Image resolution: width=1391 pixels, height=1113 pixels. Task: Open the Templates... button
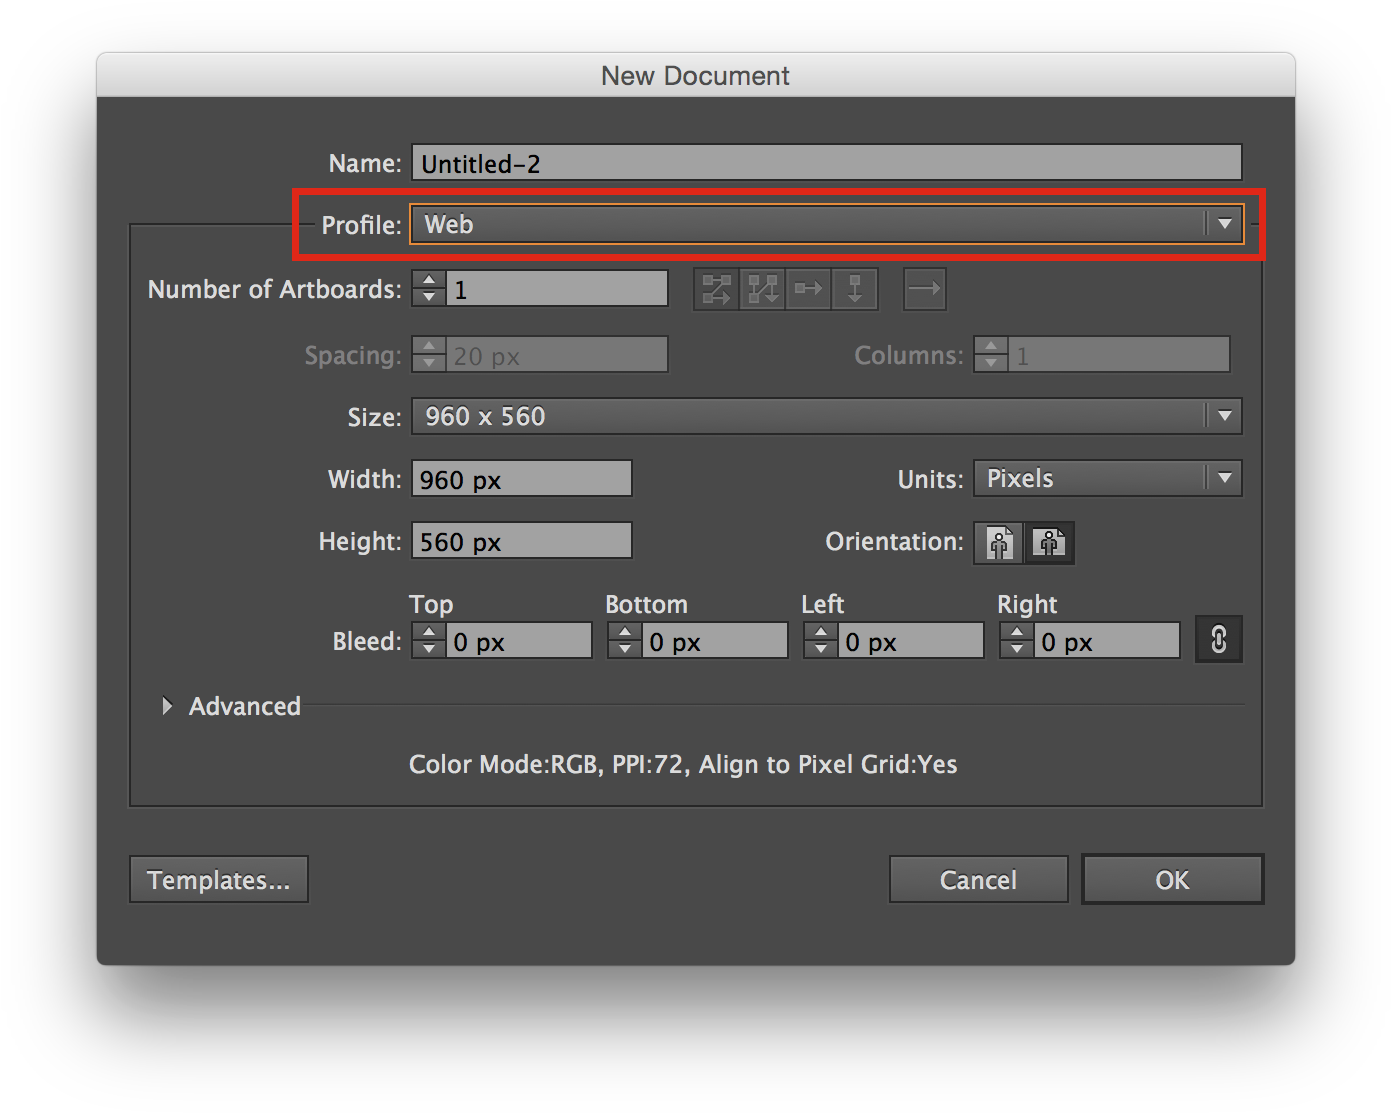pyautogui.click(x=219, y=880)
